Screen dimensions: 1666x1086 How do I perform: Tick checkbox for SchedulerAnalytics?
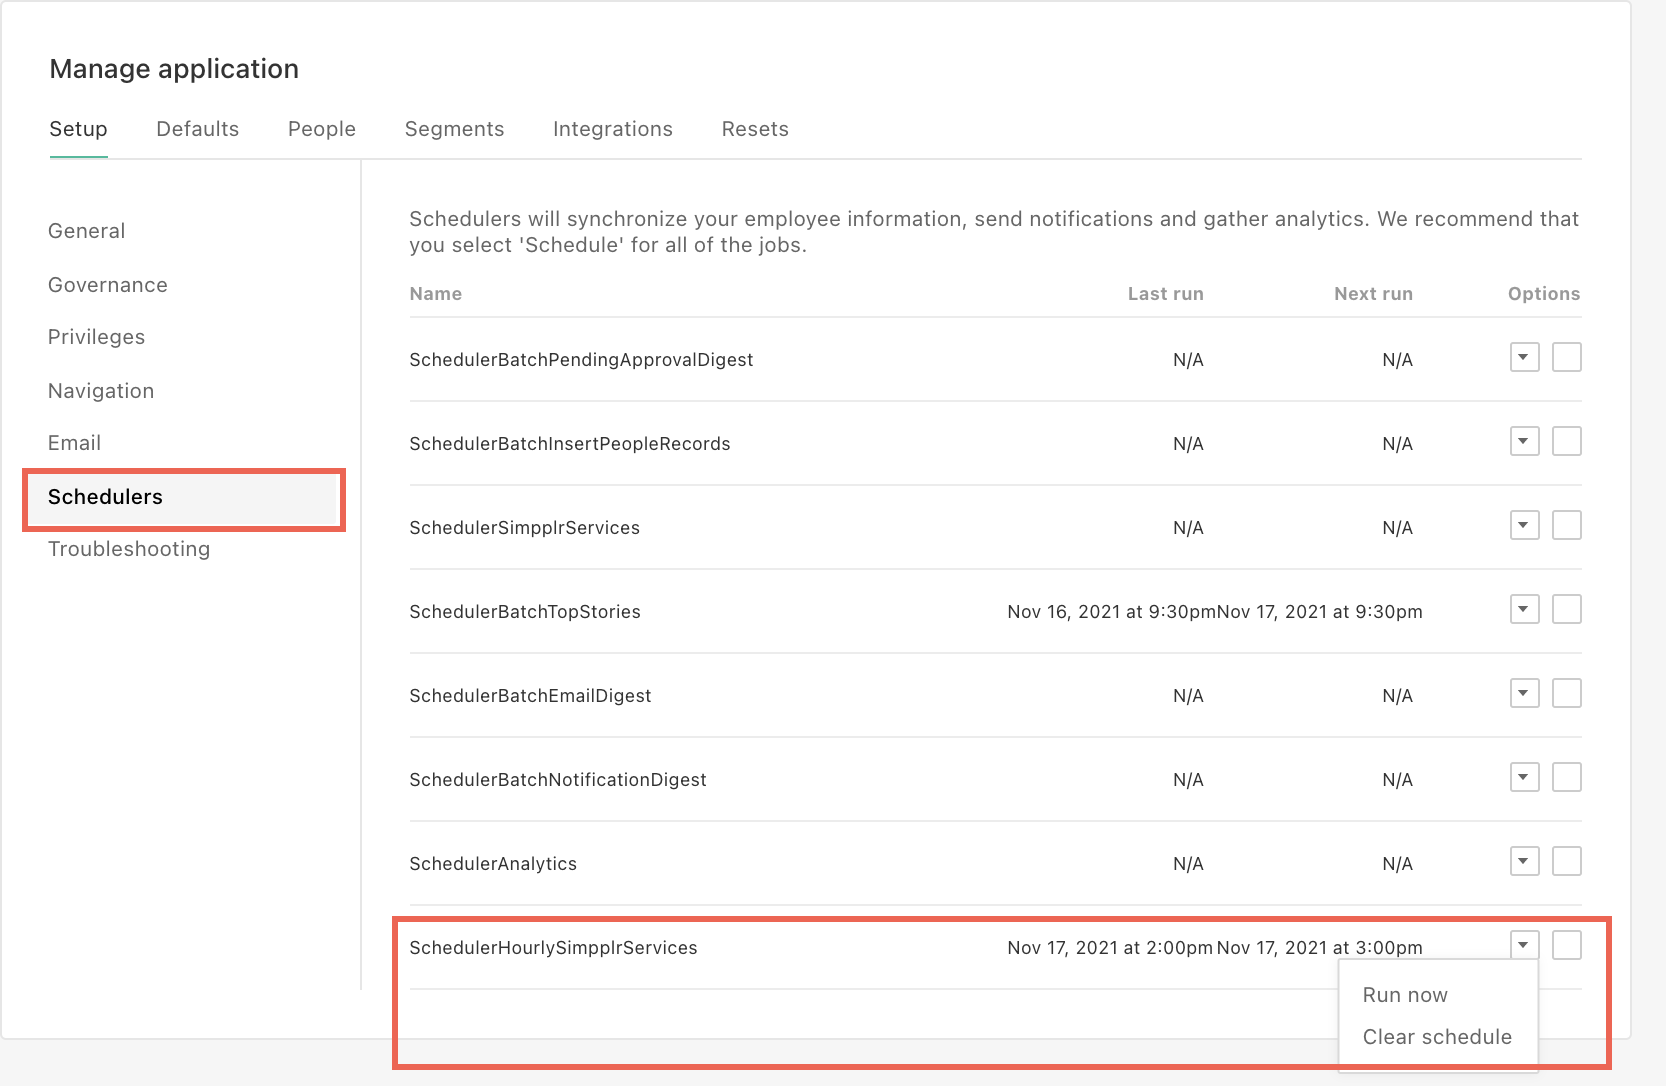(1567, 861)
